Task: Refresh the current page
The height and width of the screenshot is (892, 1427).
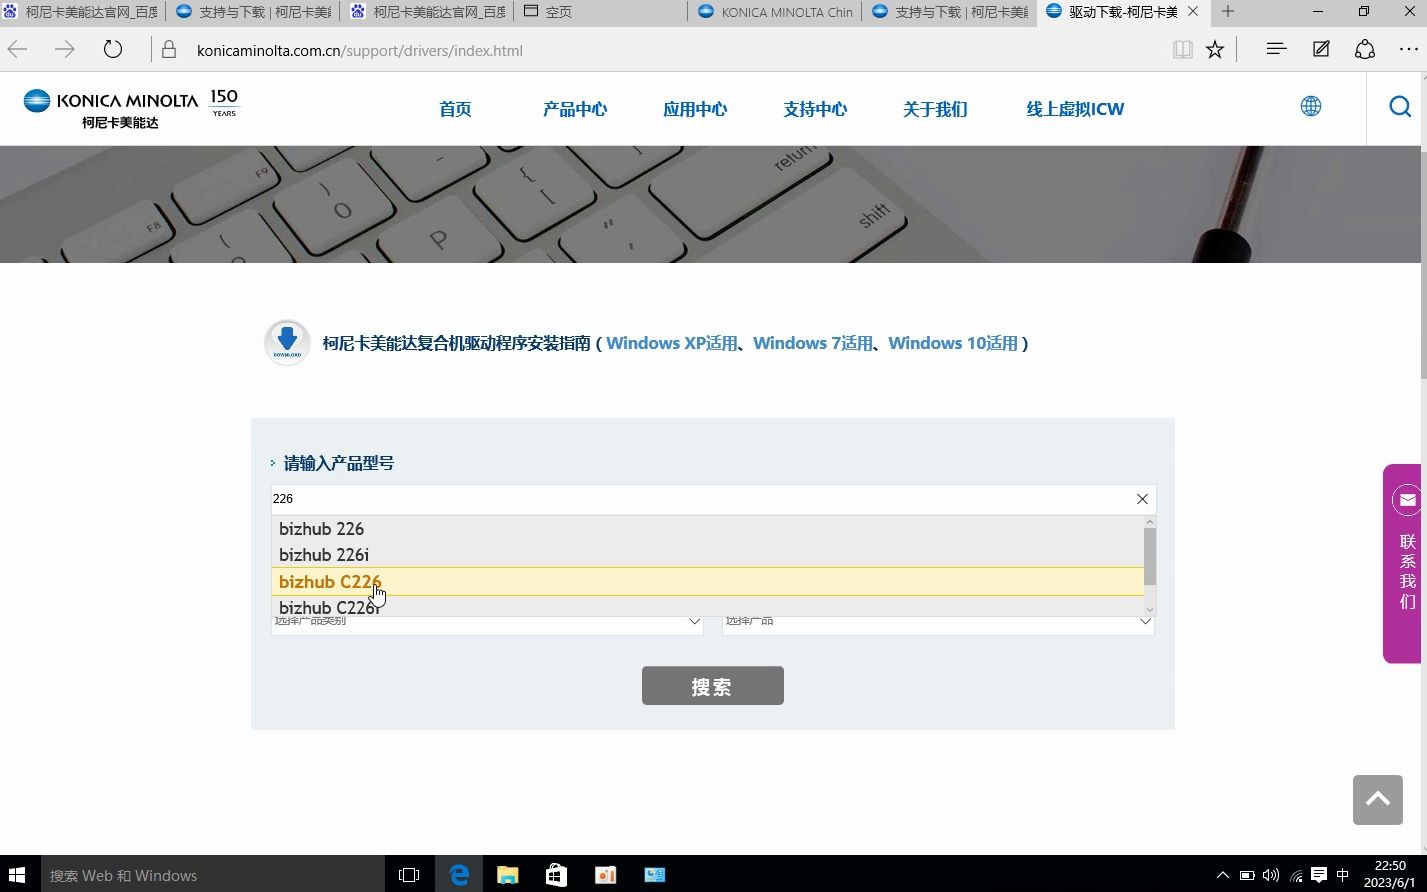Action: coord(113,50)
